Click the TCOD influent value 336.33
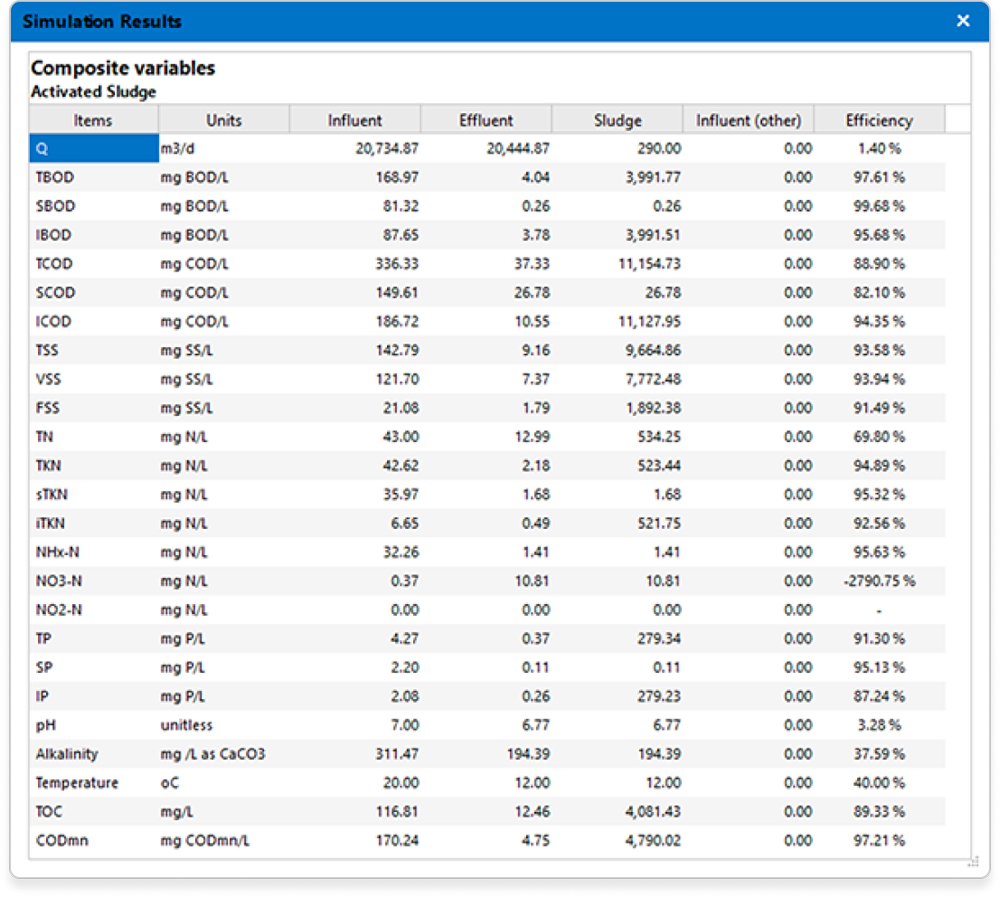Image resolution: width=1000 pixels, height=897 pixels. (393, 264)
